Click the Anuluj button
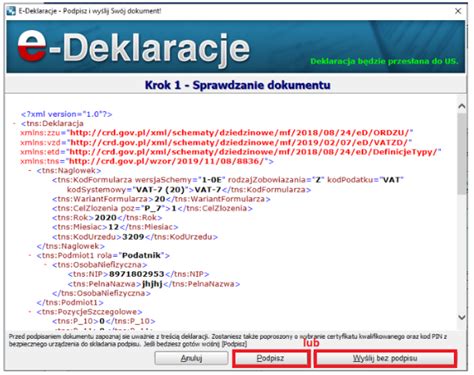 191,359
